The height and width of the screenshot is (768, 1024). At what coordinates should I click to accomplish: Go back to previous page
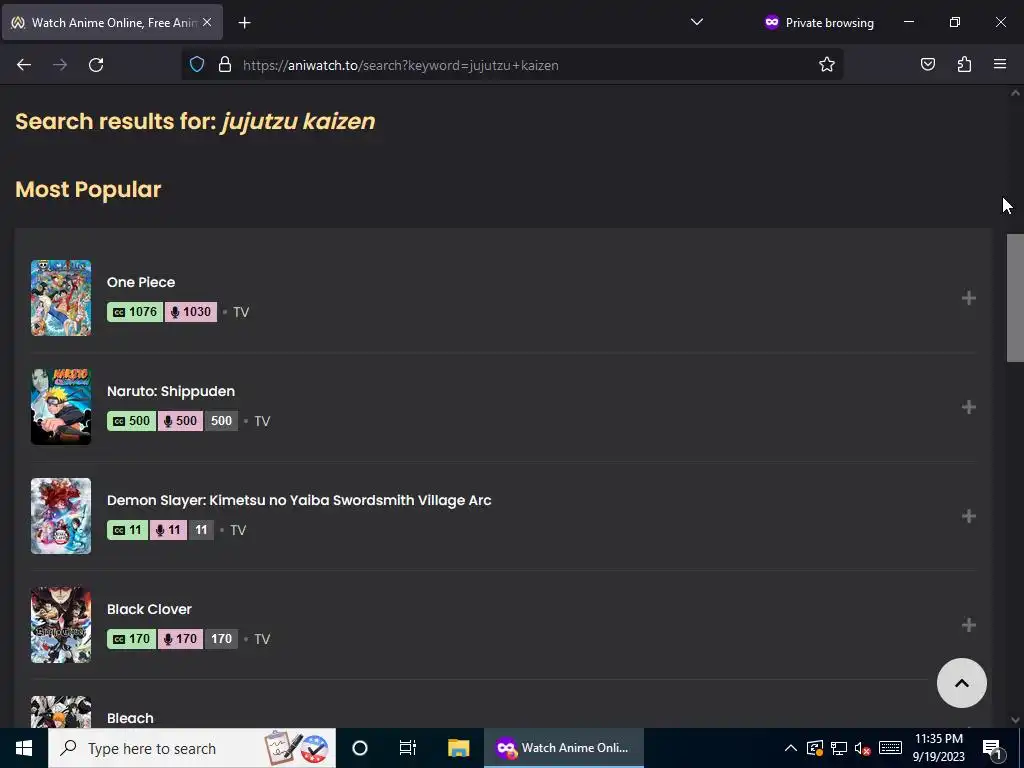click(x=24, y=65)
